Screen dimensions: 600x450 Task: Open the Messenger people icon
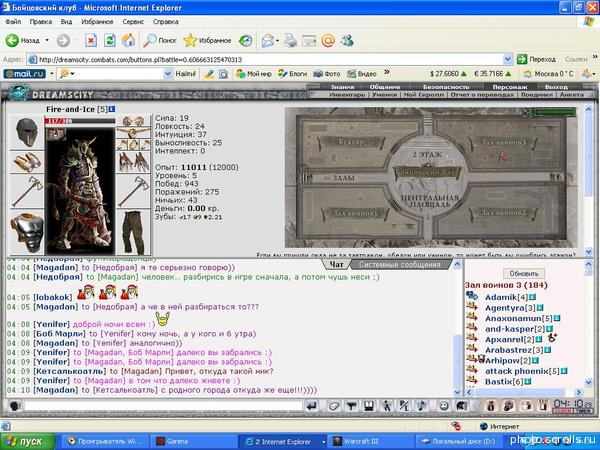347,40
